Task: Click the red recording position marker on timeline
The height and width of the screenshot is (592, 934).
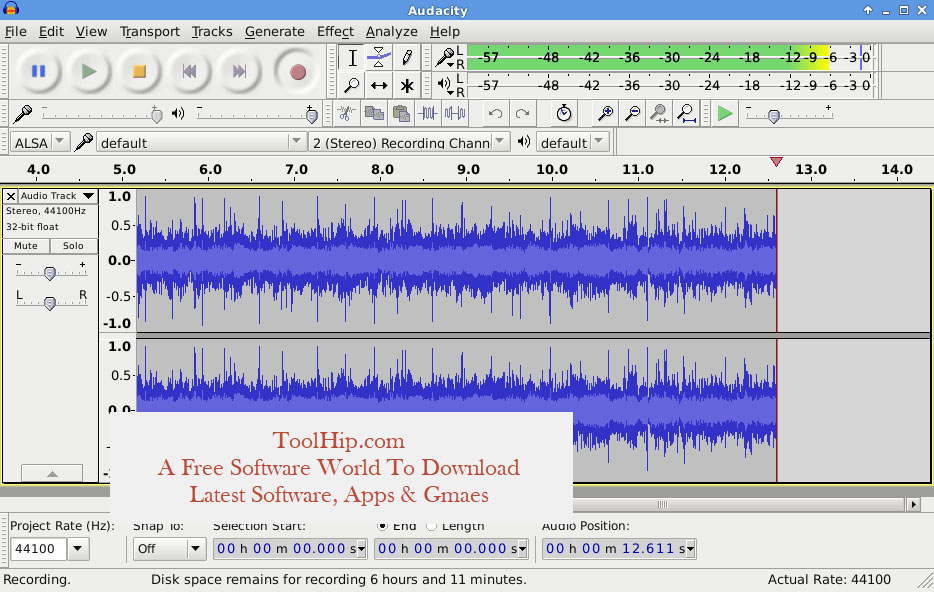Action: tap(776, 162)
